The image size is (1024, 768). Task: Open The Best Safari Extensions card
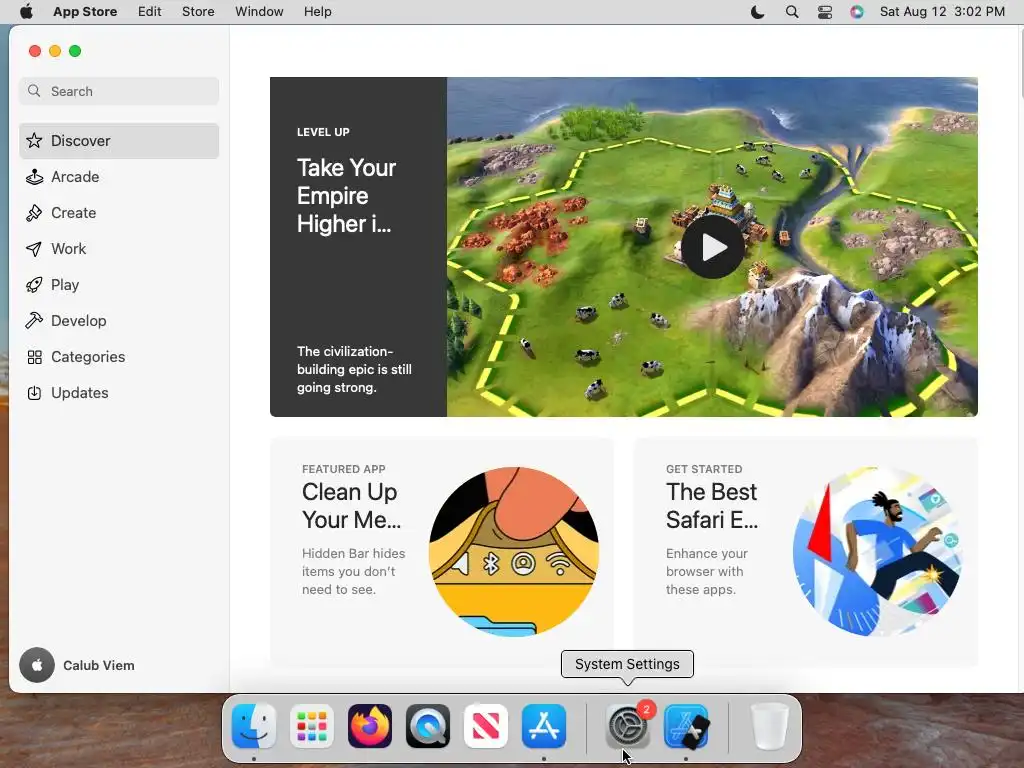tap(806, 551)
